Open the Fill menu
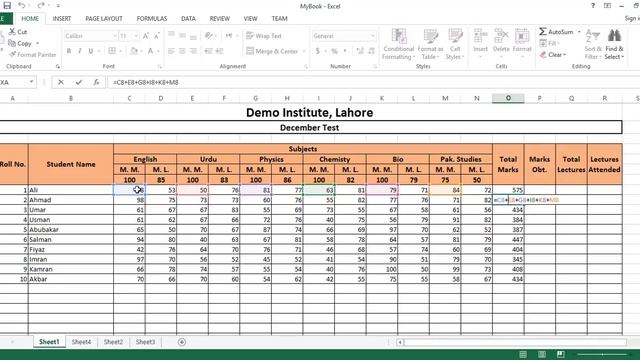Screen dimensions: 640x360 [x=549, y=43]
